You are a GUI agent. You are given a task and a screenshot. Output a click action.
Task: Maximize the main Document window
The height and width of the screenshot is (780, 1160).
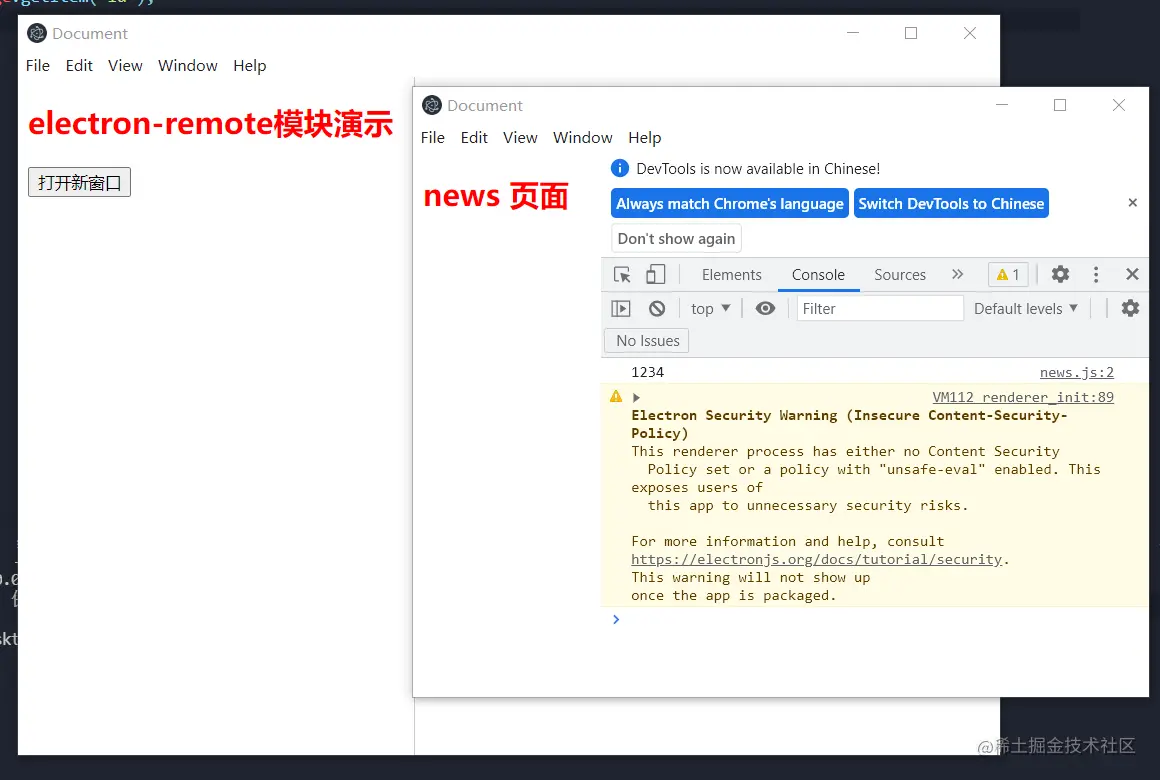(x=911, y=33)
